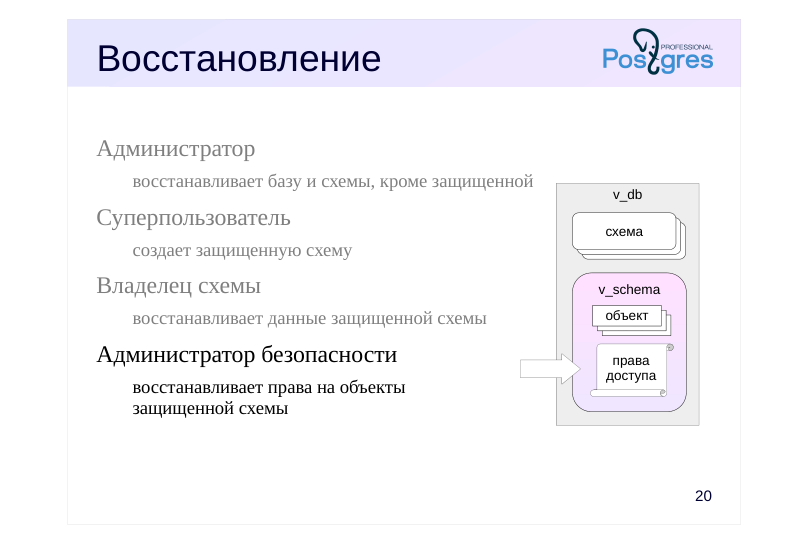Screen dimensions: 809x541
Task: Click the "v_db" label in diagram
Action: tap(627, 194)
